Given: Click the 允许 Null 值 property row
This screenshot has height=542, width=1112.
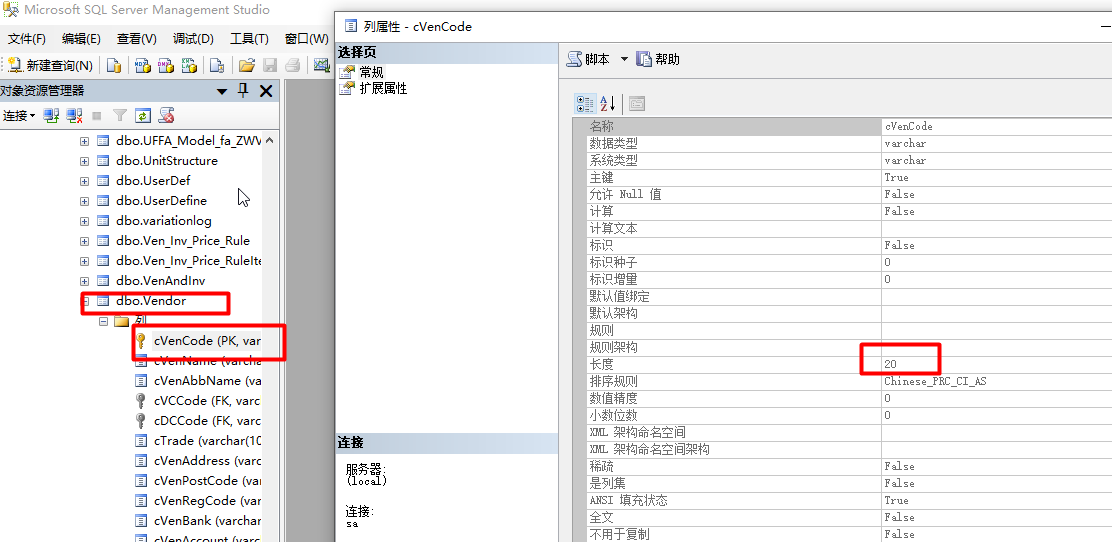Looking at the screenshot, I should [x=850, y=194].
